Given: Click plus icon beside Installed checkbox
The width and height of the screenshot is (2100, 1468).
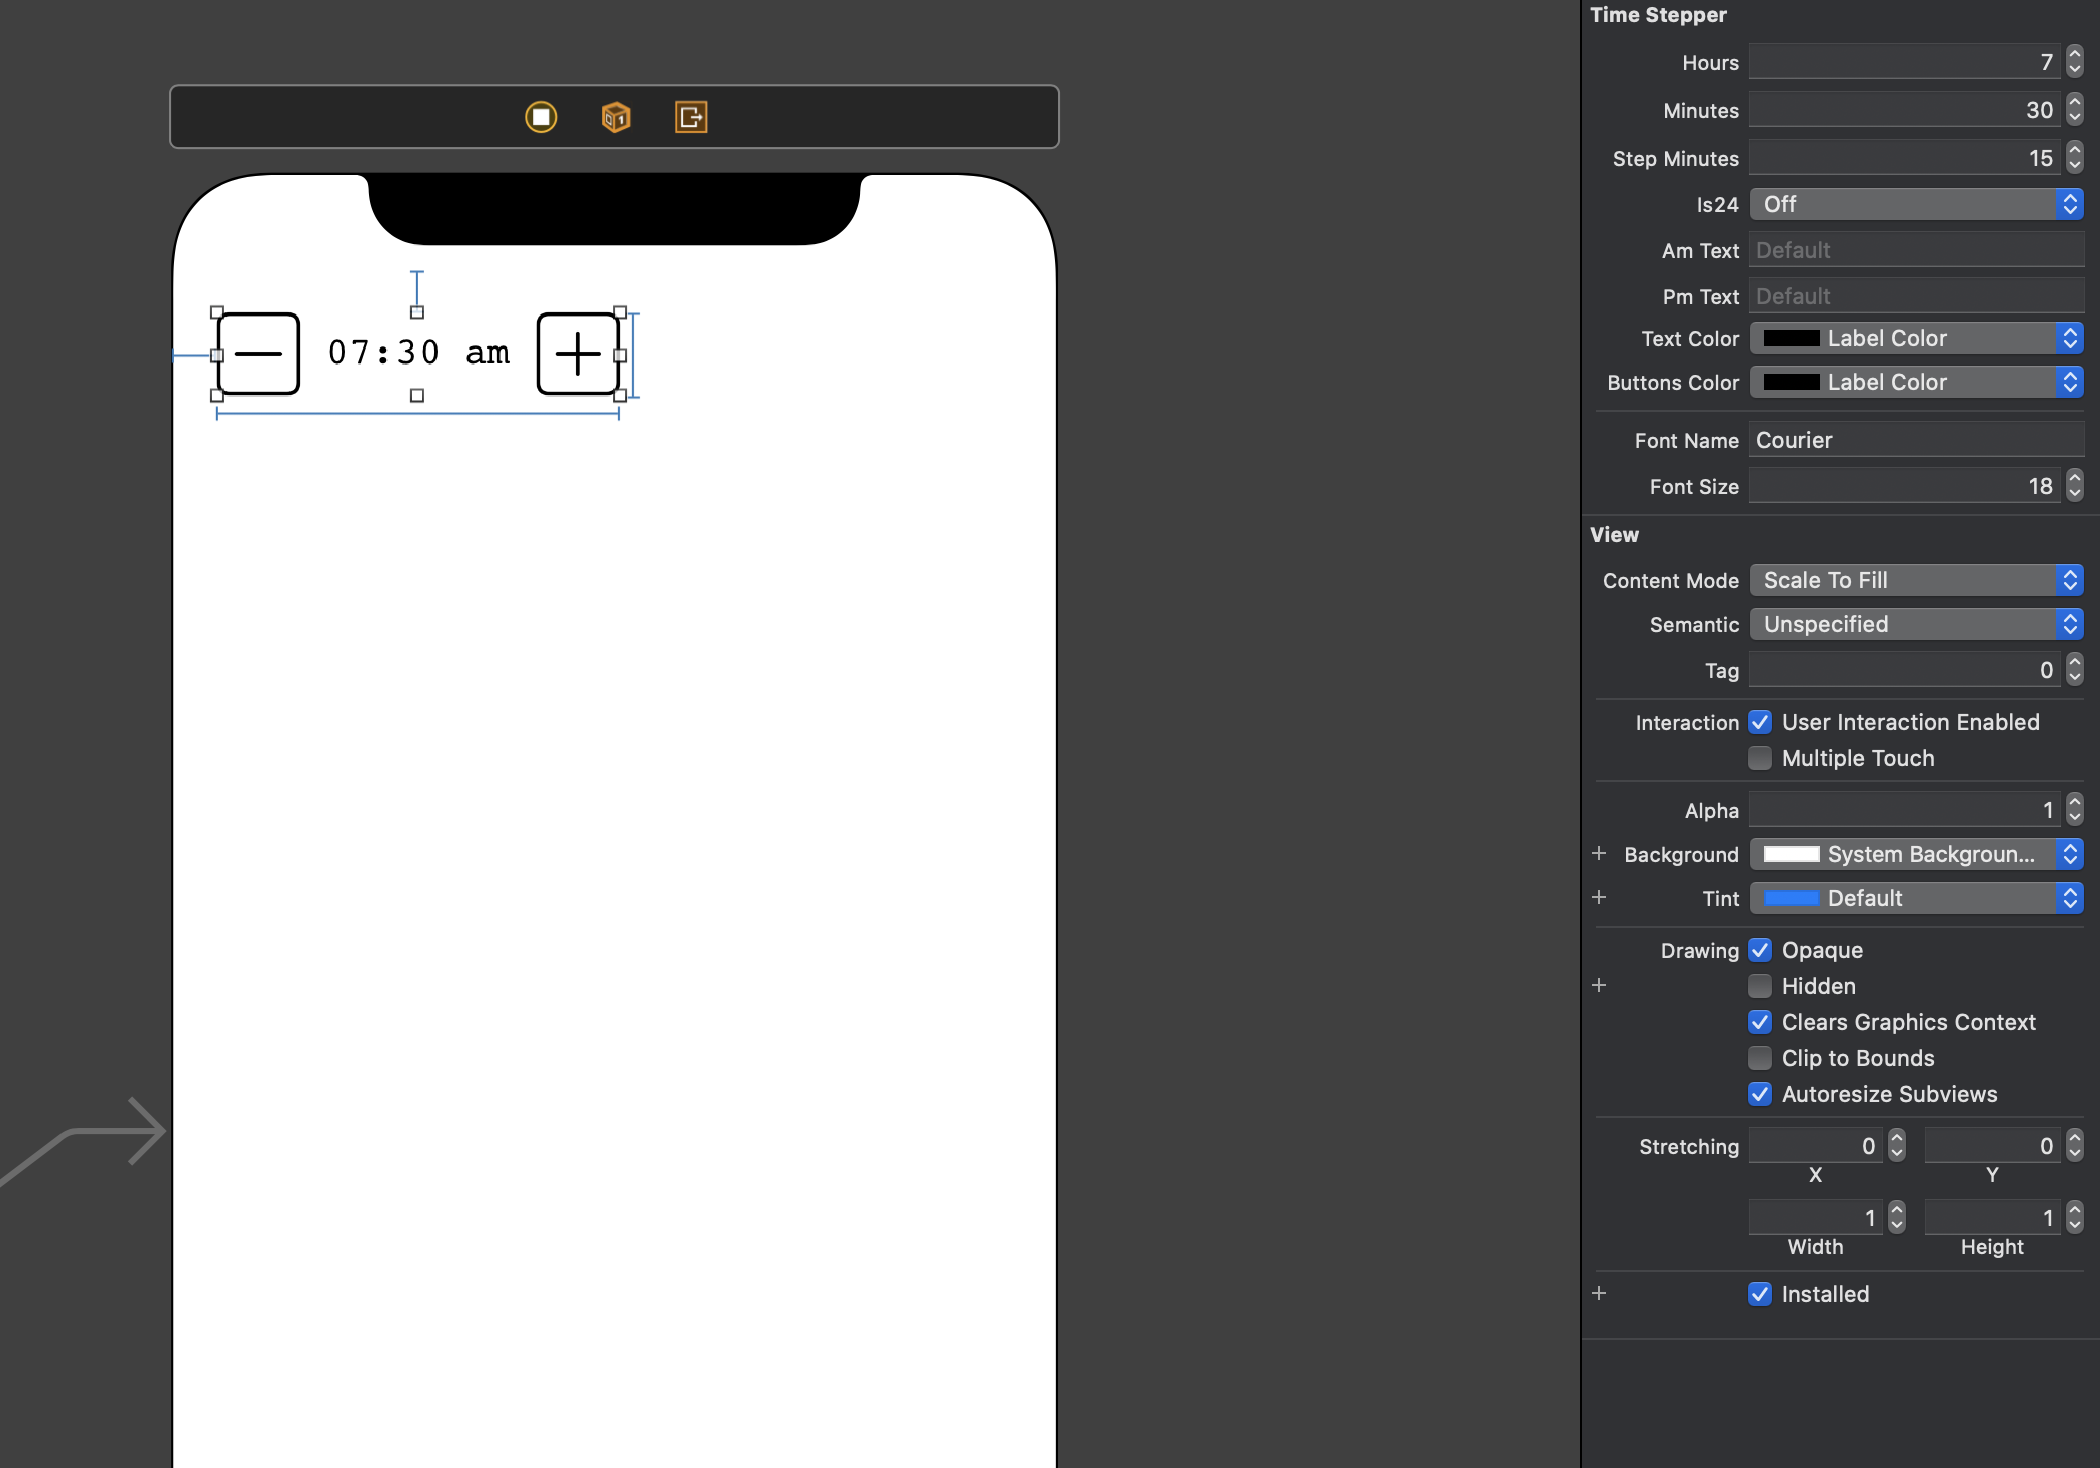Looking at the screenshot, I should [x=1599, y=1293].
